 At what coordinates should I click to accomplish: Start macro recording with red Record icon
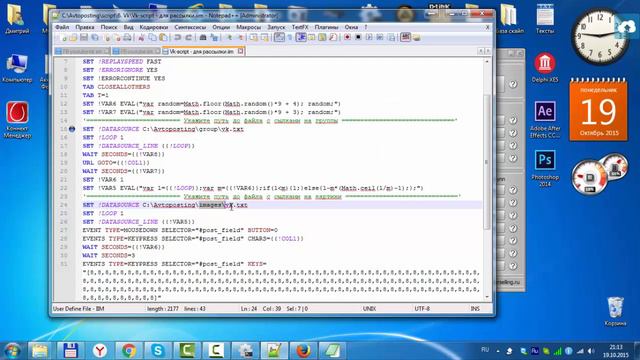click(x=347, y=38)
